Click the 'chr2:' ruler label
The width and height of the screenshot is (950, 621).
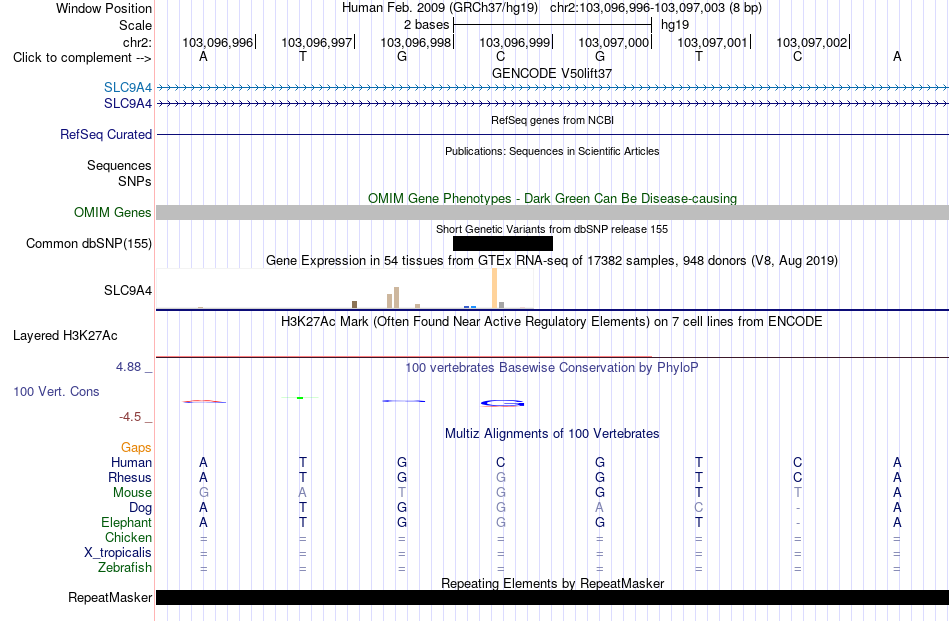click(x=137, y=42)
